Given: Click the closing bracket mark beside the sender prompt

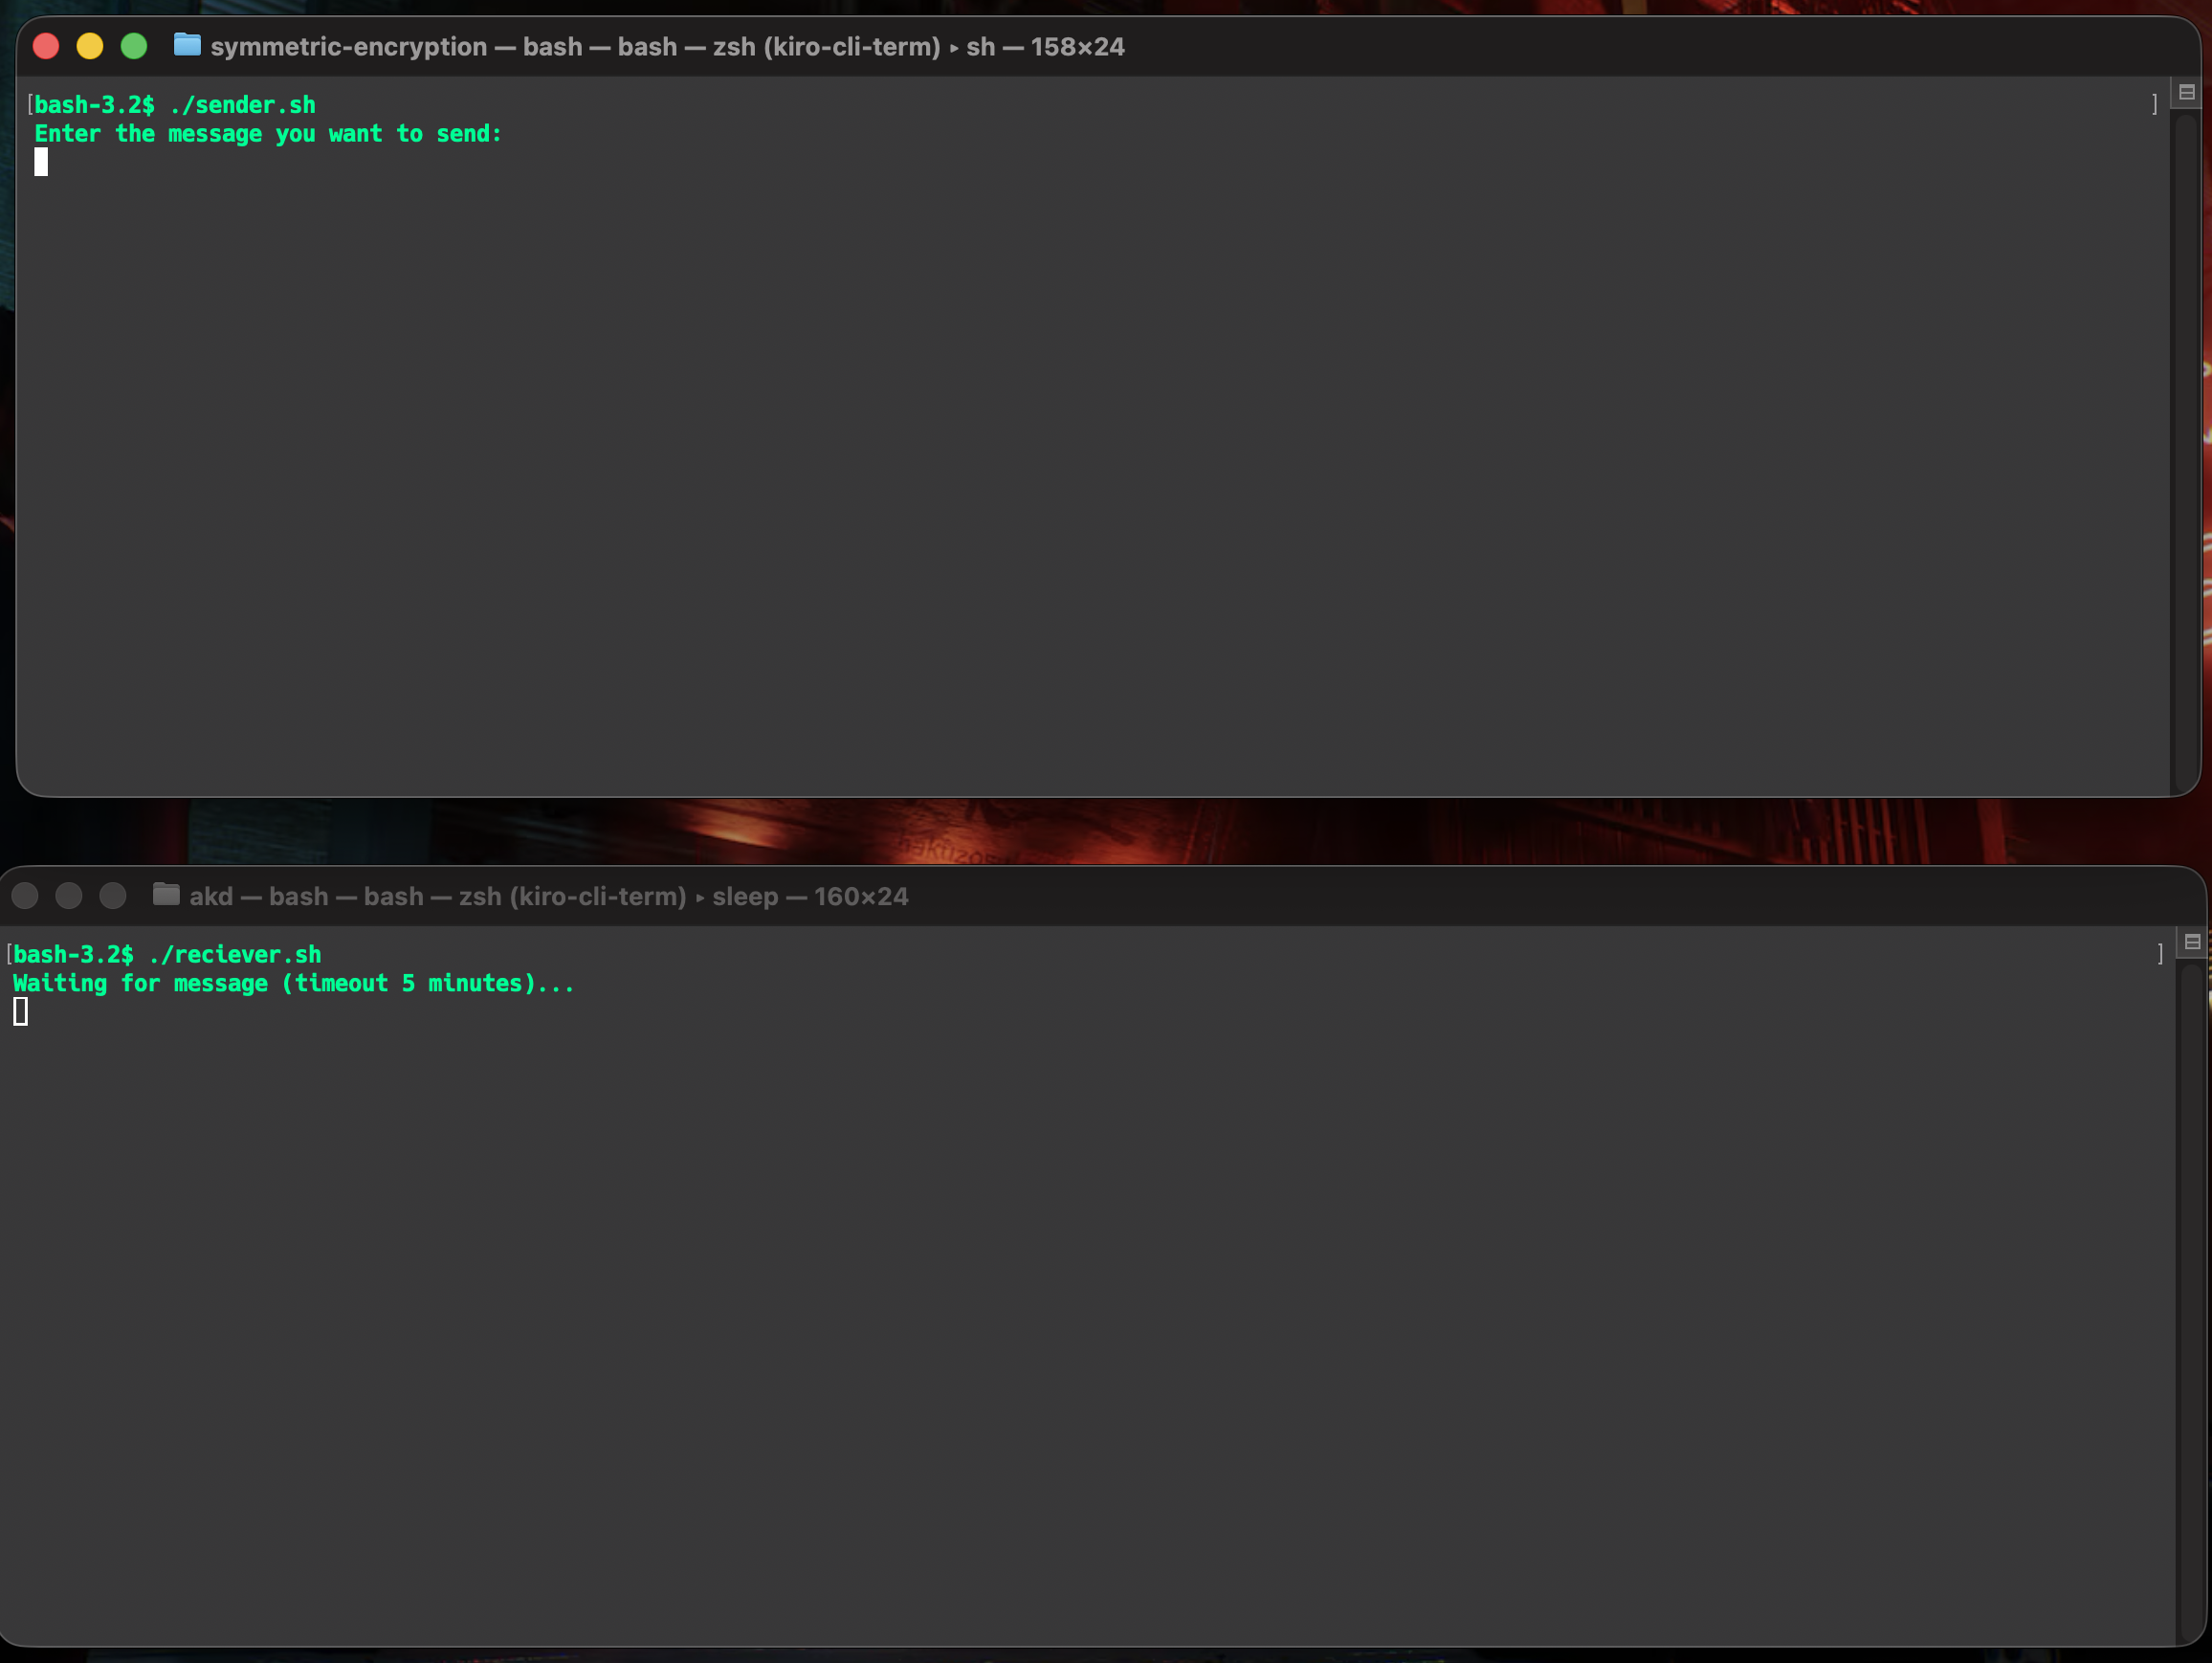Looking at the screenshot, I should 2154,104.
